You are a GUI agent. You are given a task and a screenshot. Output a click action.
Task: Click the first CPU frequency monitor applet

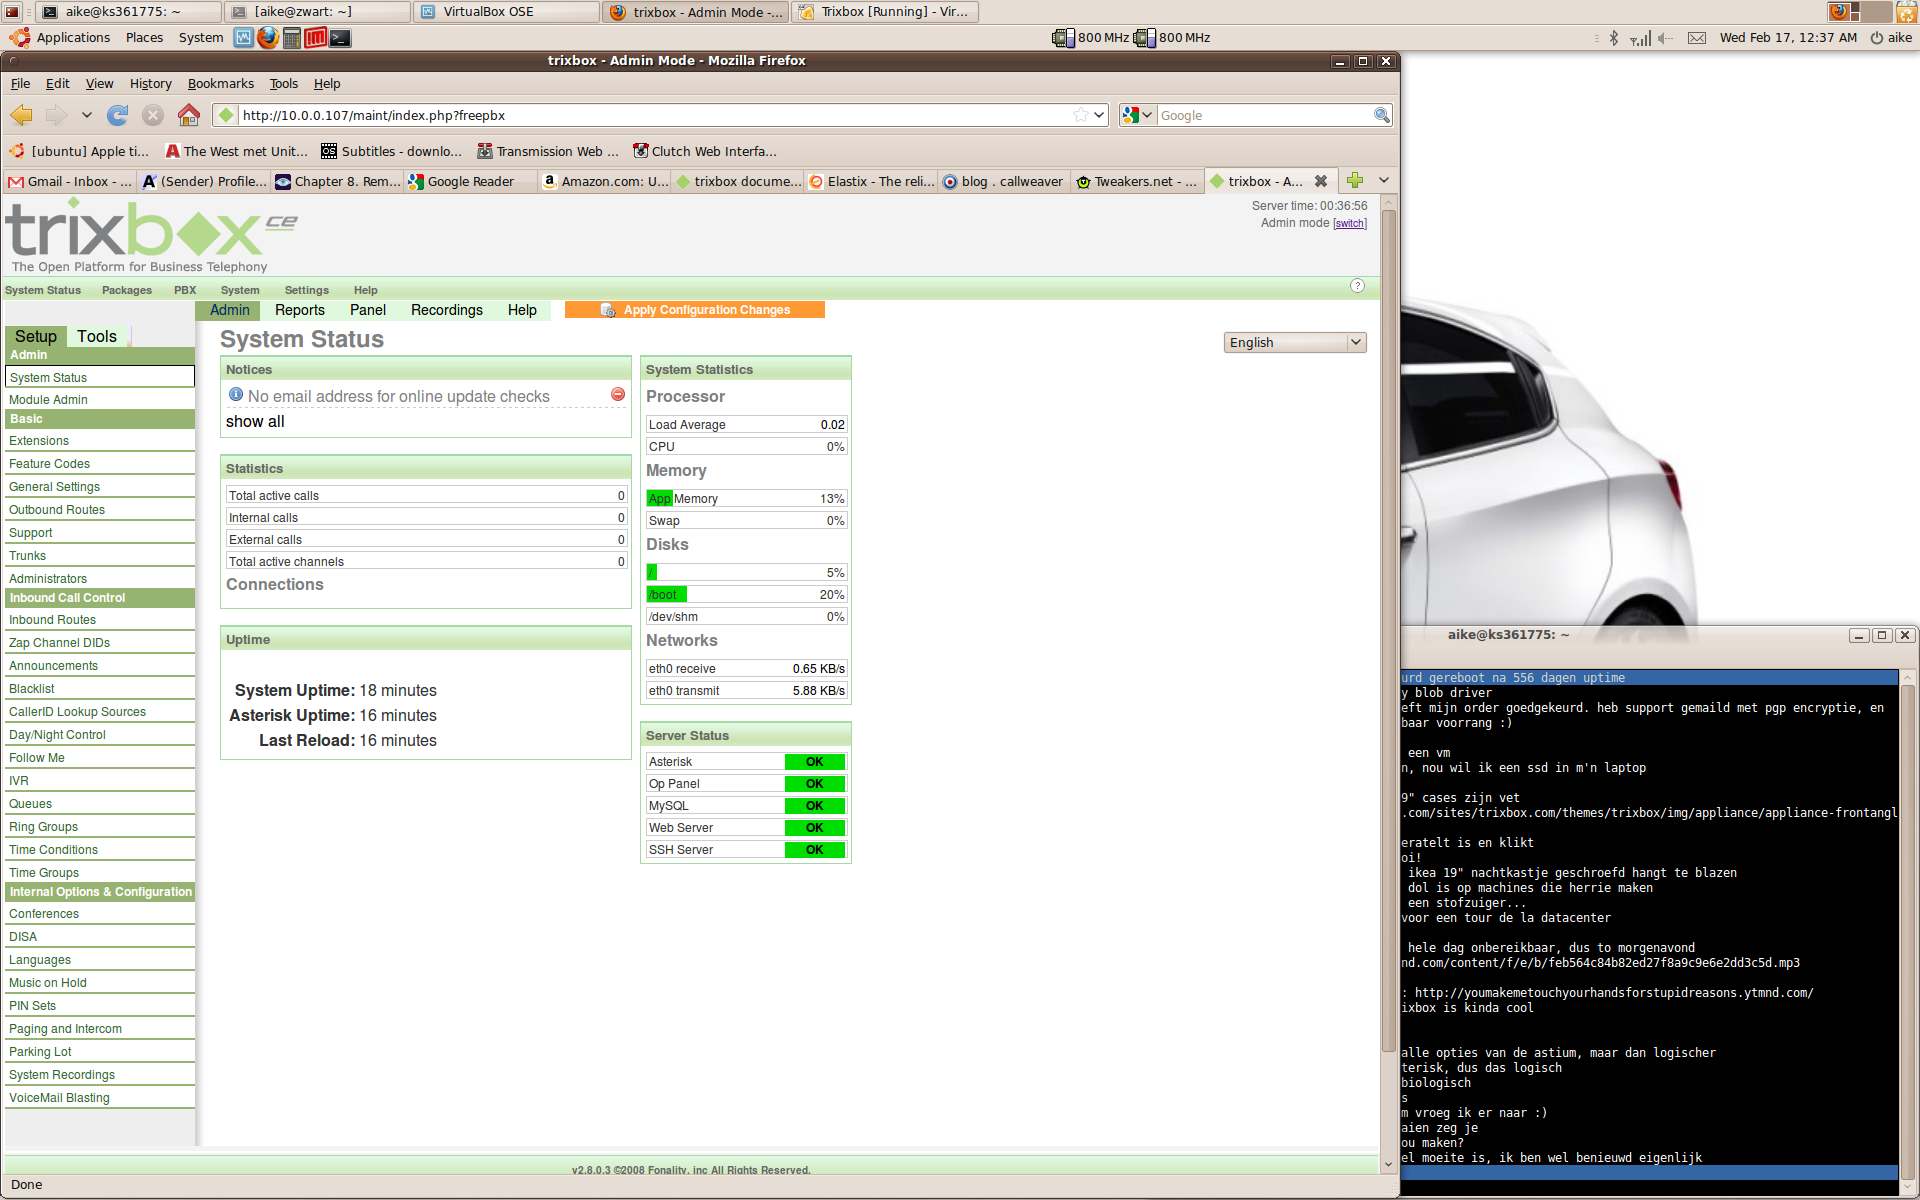(x=1090, y=38)
